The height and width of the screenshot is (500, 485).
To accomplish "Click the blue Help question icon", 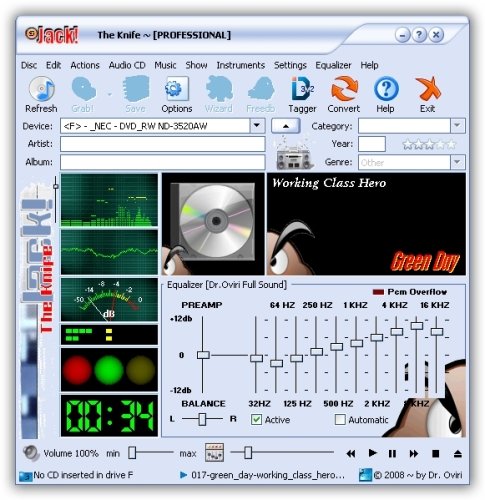I will 386,89.
